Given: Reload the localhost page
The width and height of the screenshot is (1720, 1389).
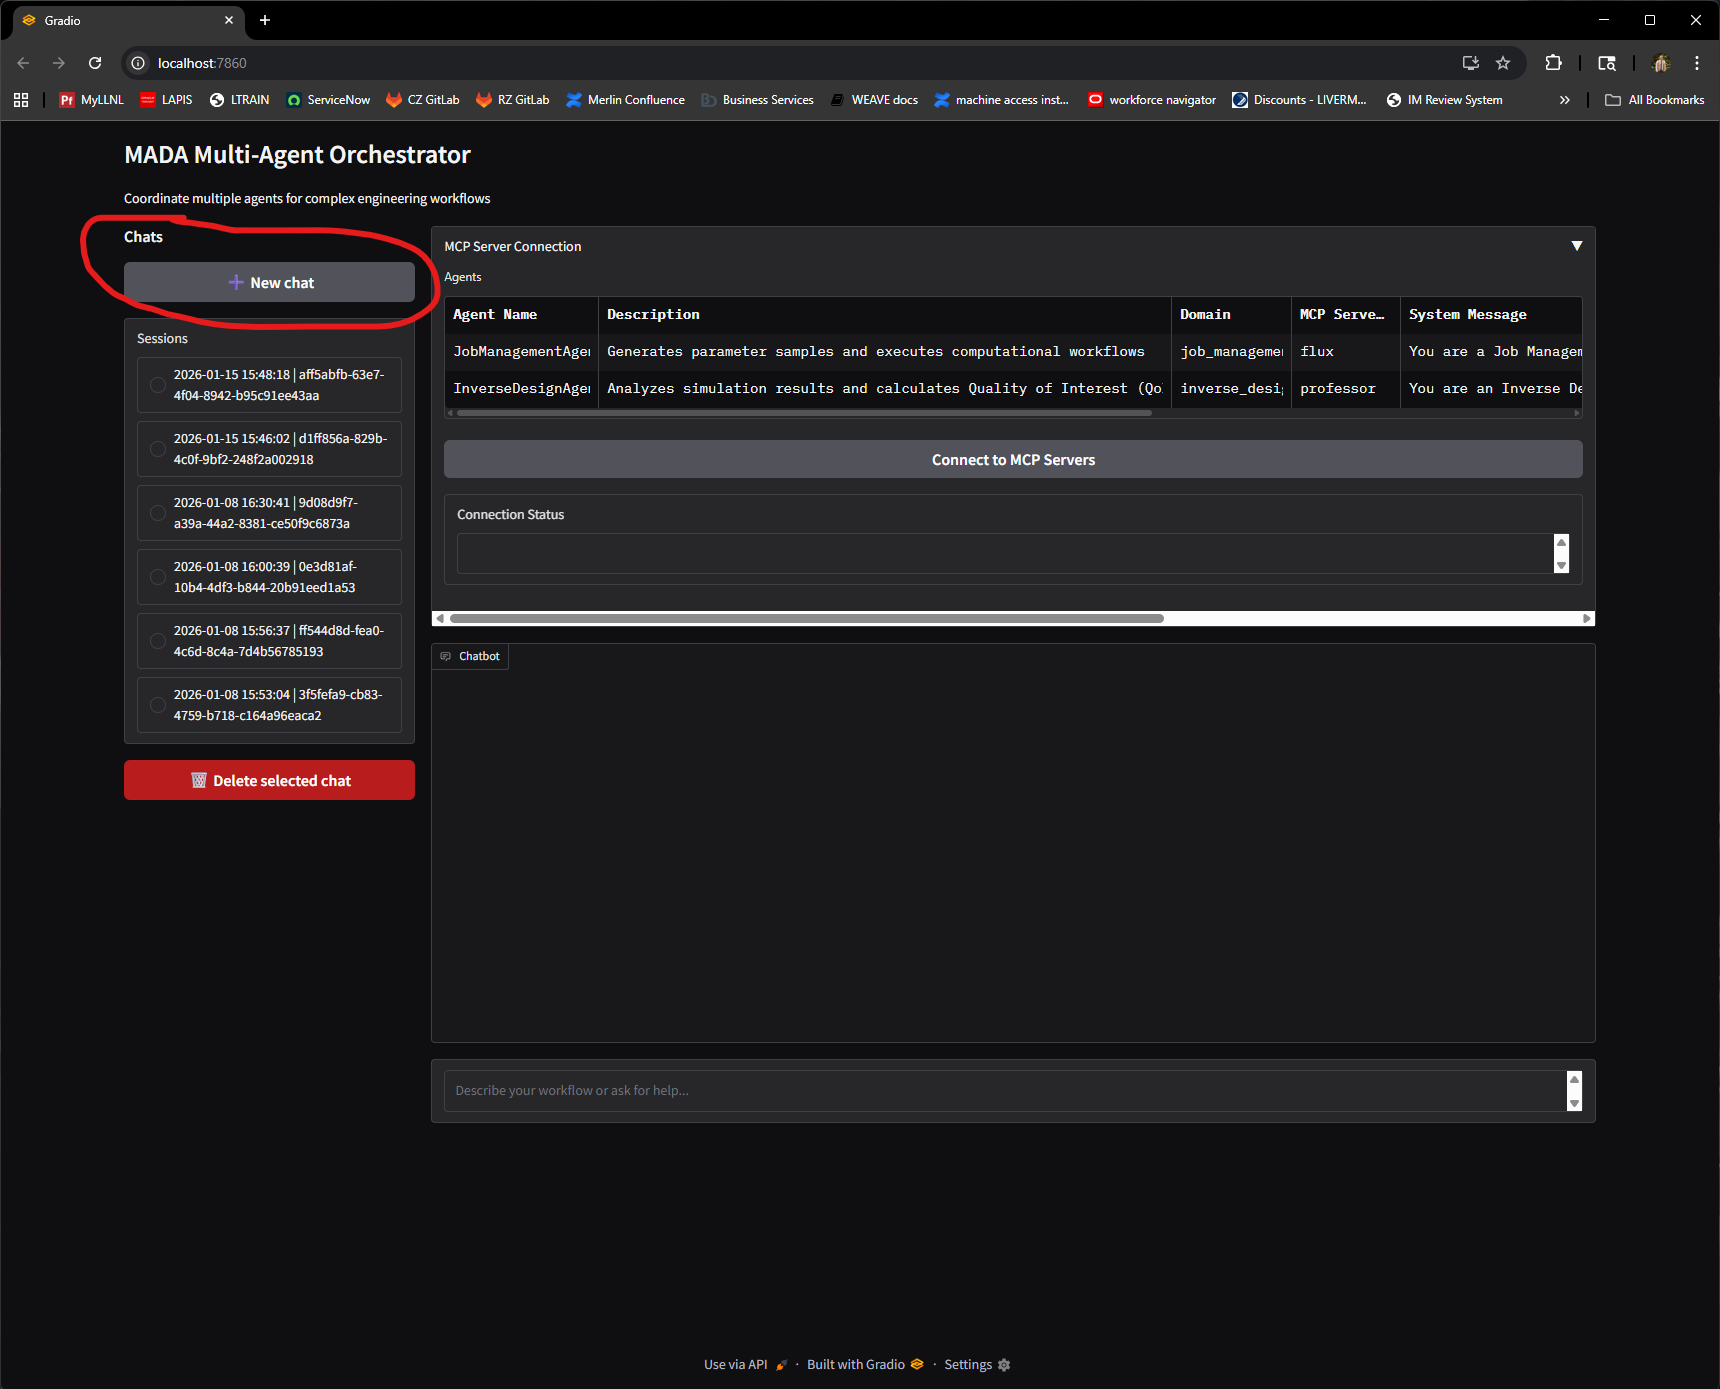Looking at the screenshot, I should [95, 63].
